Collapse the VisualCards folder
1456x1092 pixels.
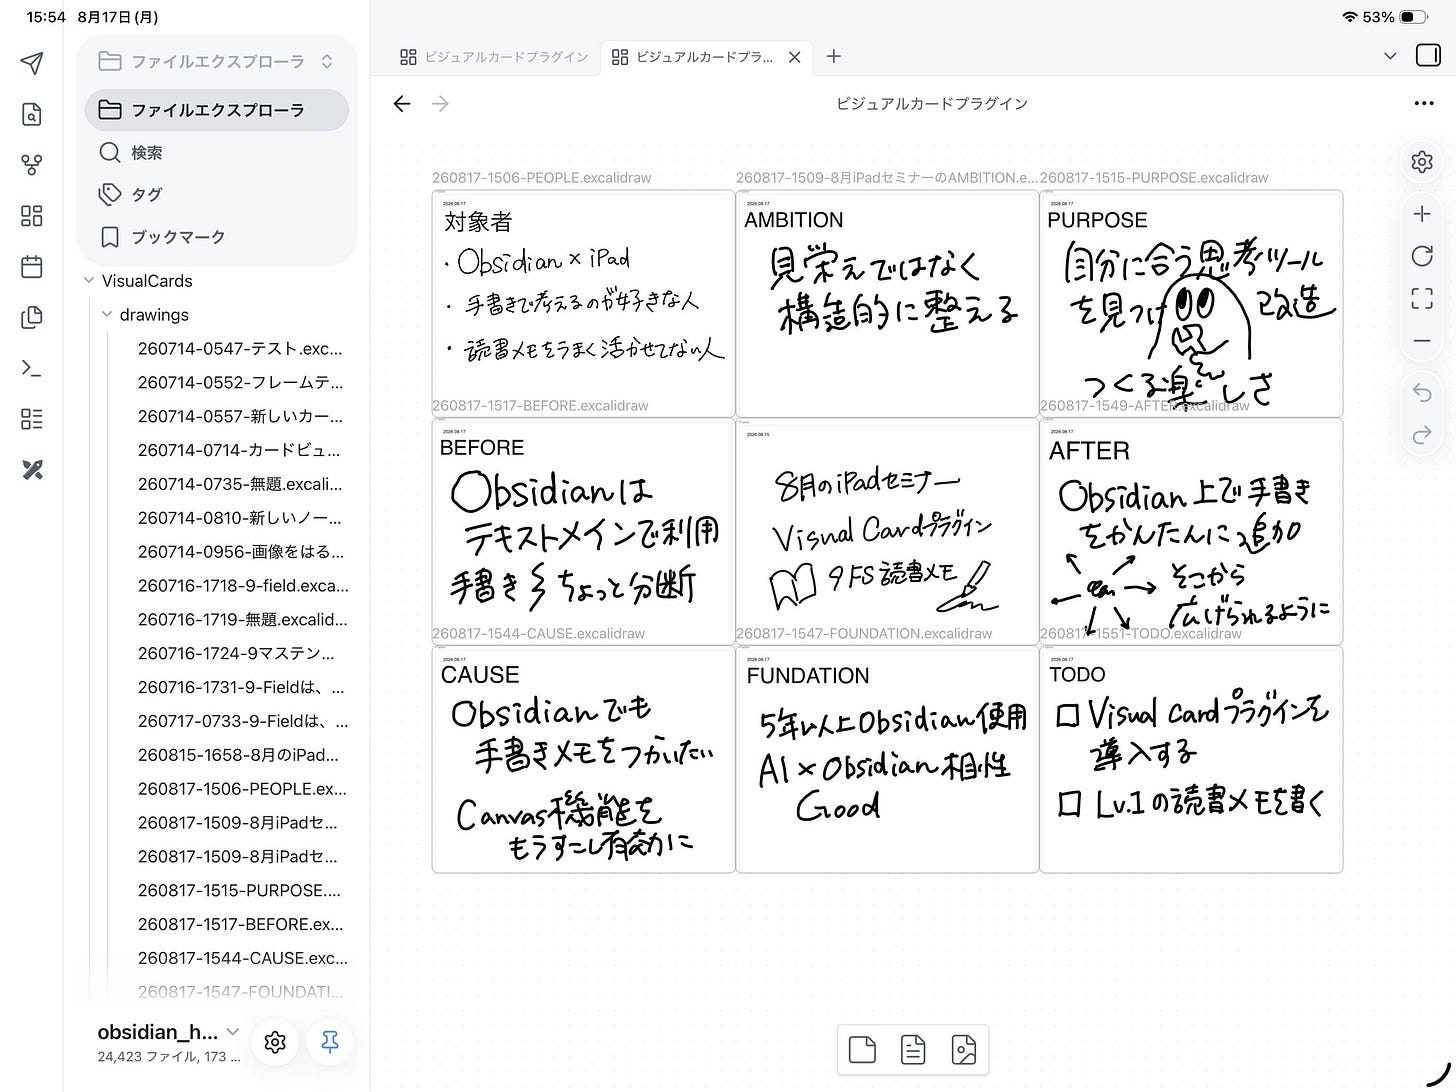tap(89, 281)
